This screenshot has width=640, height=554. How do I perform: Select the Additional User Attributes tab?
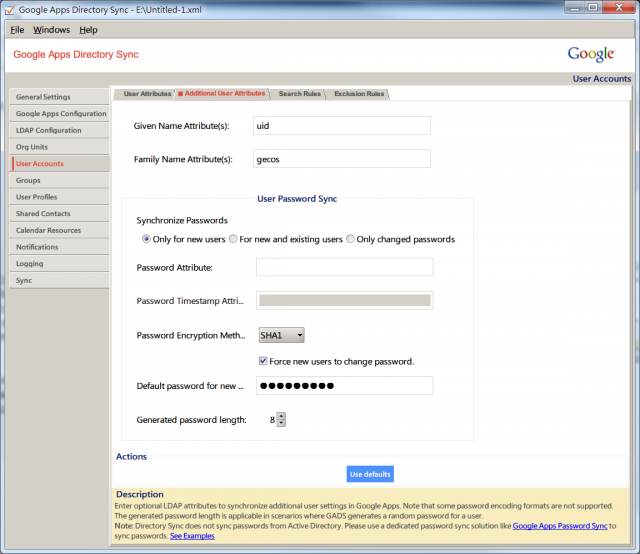(x=222, y=93)
